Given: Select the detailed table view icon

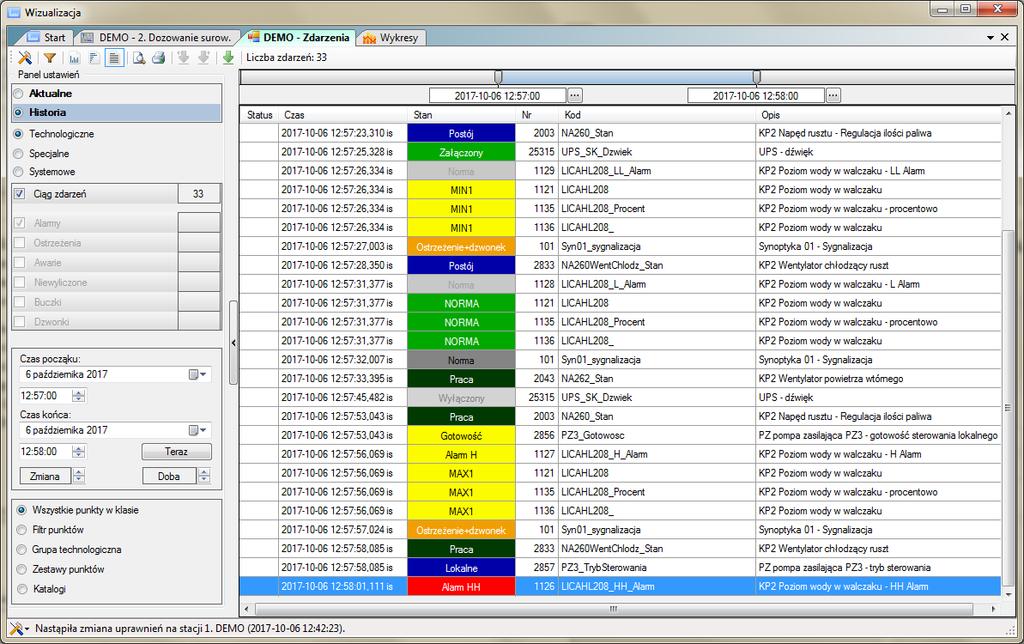Looking at the screenshot, I should (114, 57).
